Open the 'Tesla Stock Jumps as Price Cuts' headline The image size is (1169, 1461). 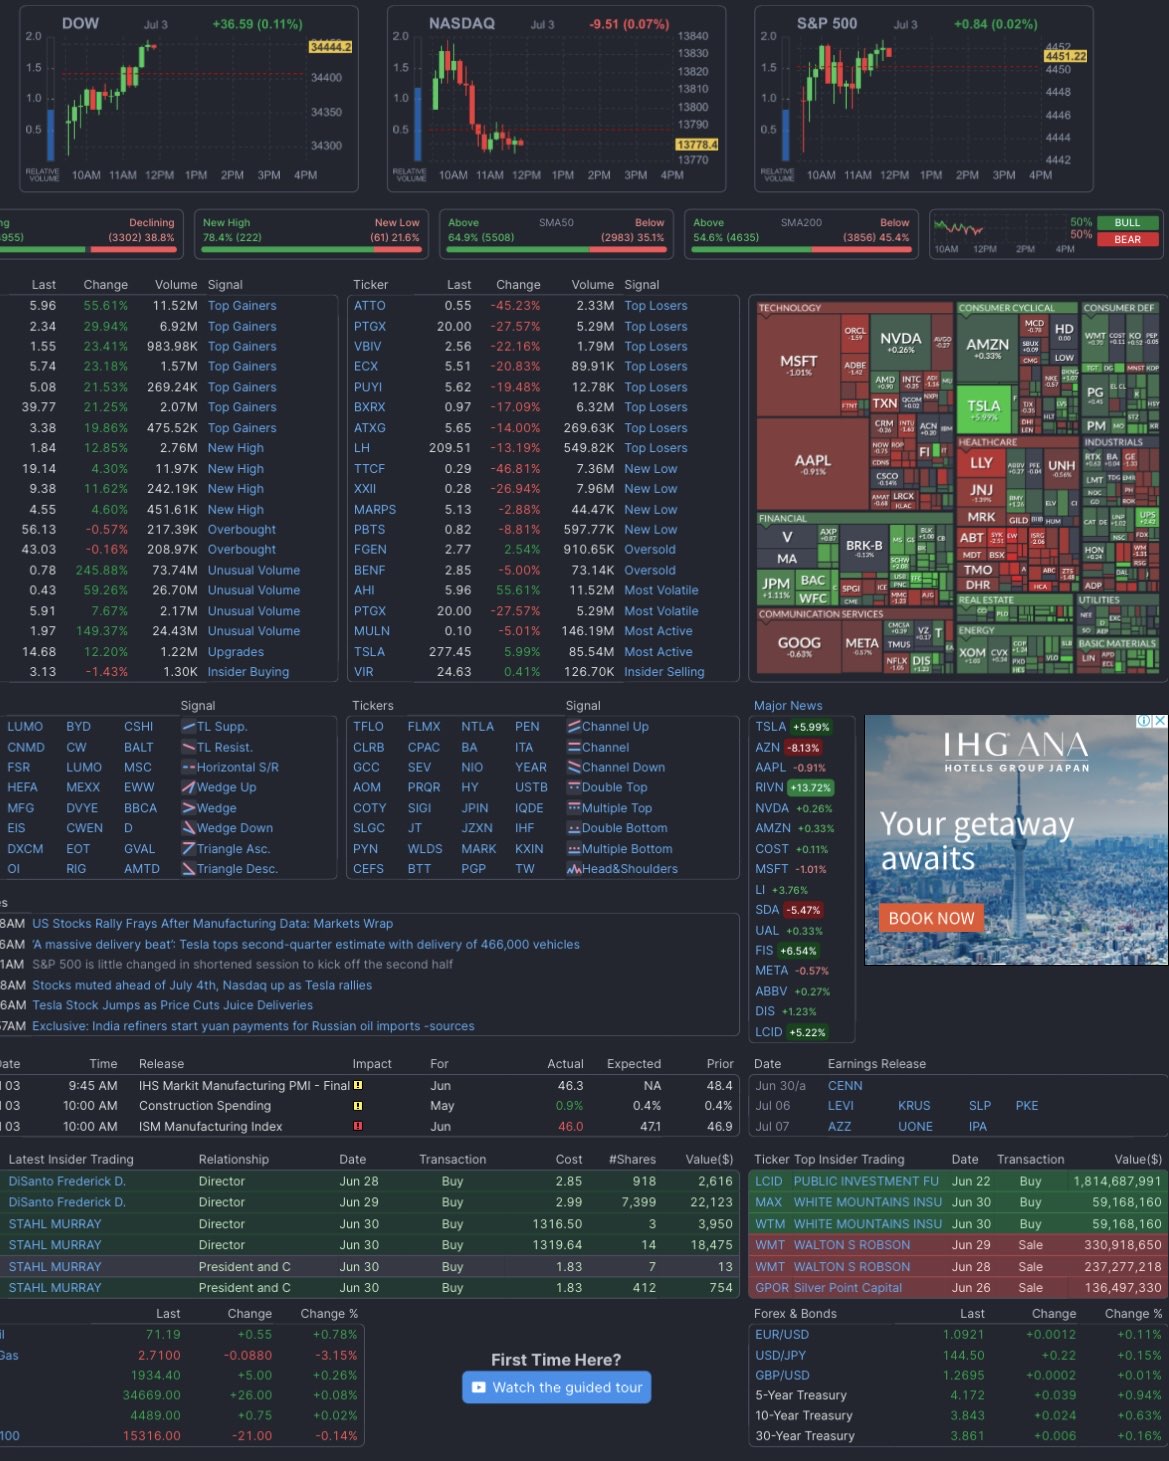click(172, 1005)
